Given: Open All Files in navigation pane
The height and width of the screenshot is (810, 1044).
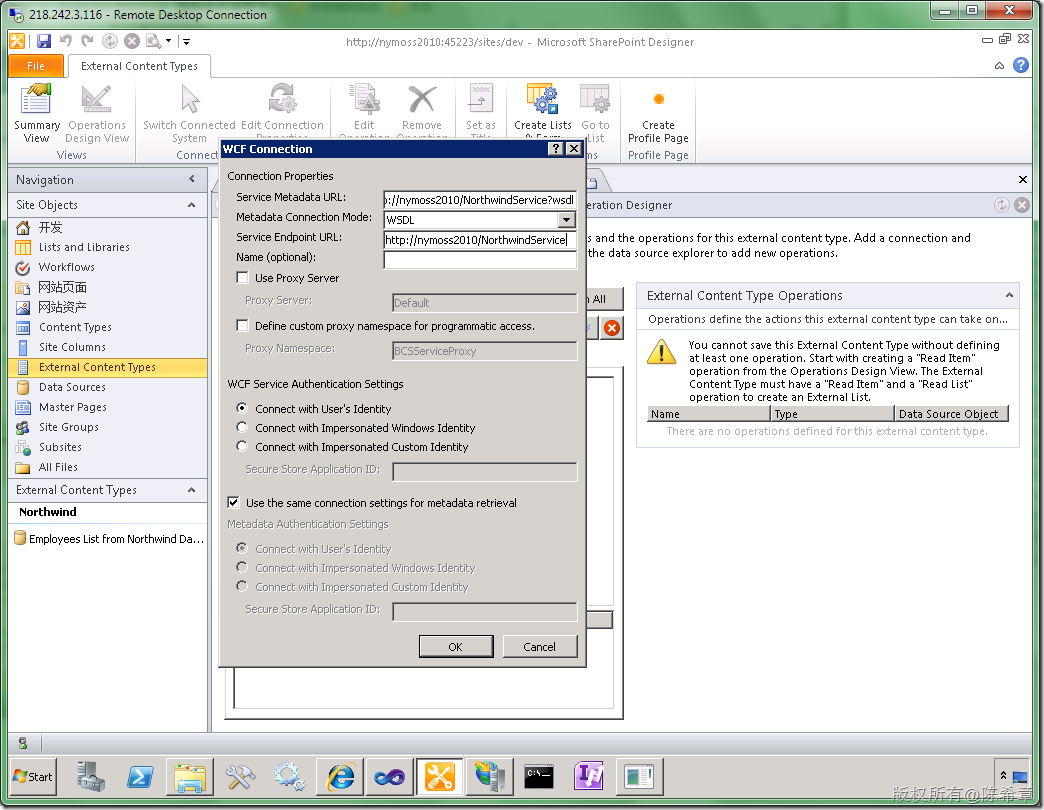Looking at the screenshot, I should tap(58, 467).
